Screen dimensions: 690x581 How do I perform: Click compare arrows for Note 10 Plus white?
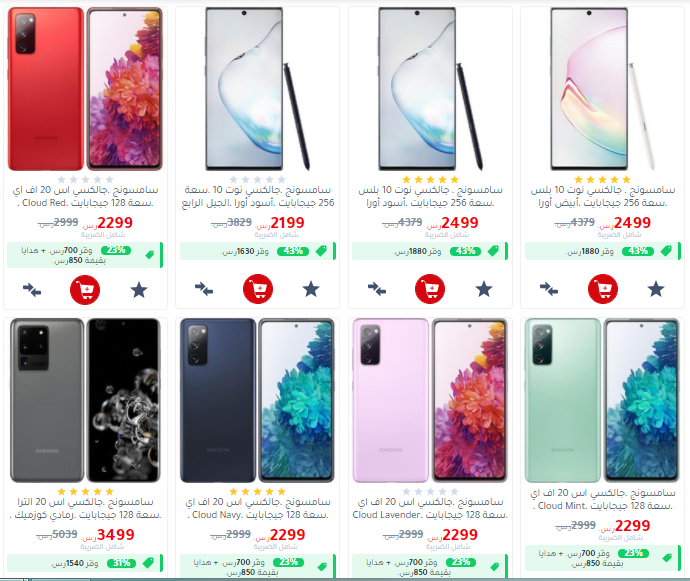(x=549, y=289)
